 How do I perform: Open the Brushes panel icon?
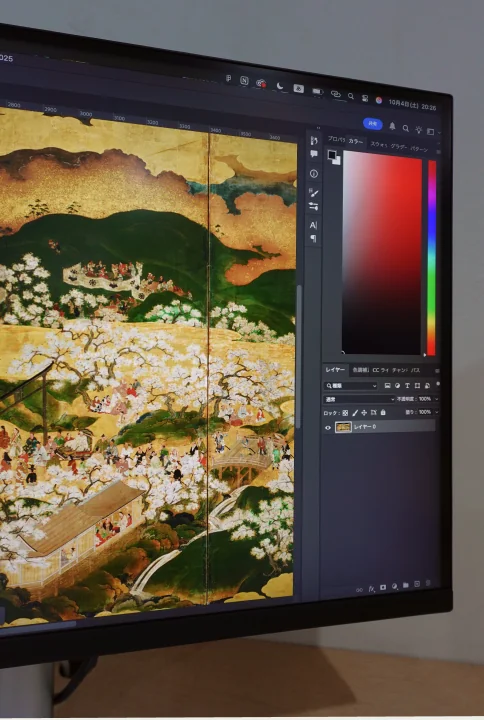click(314, 192)
